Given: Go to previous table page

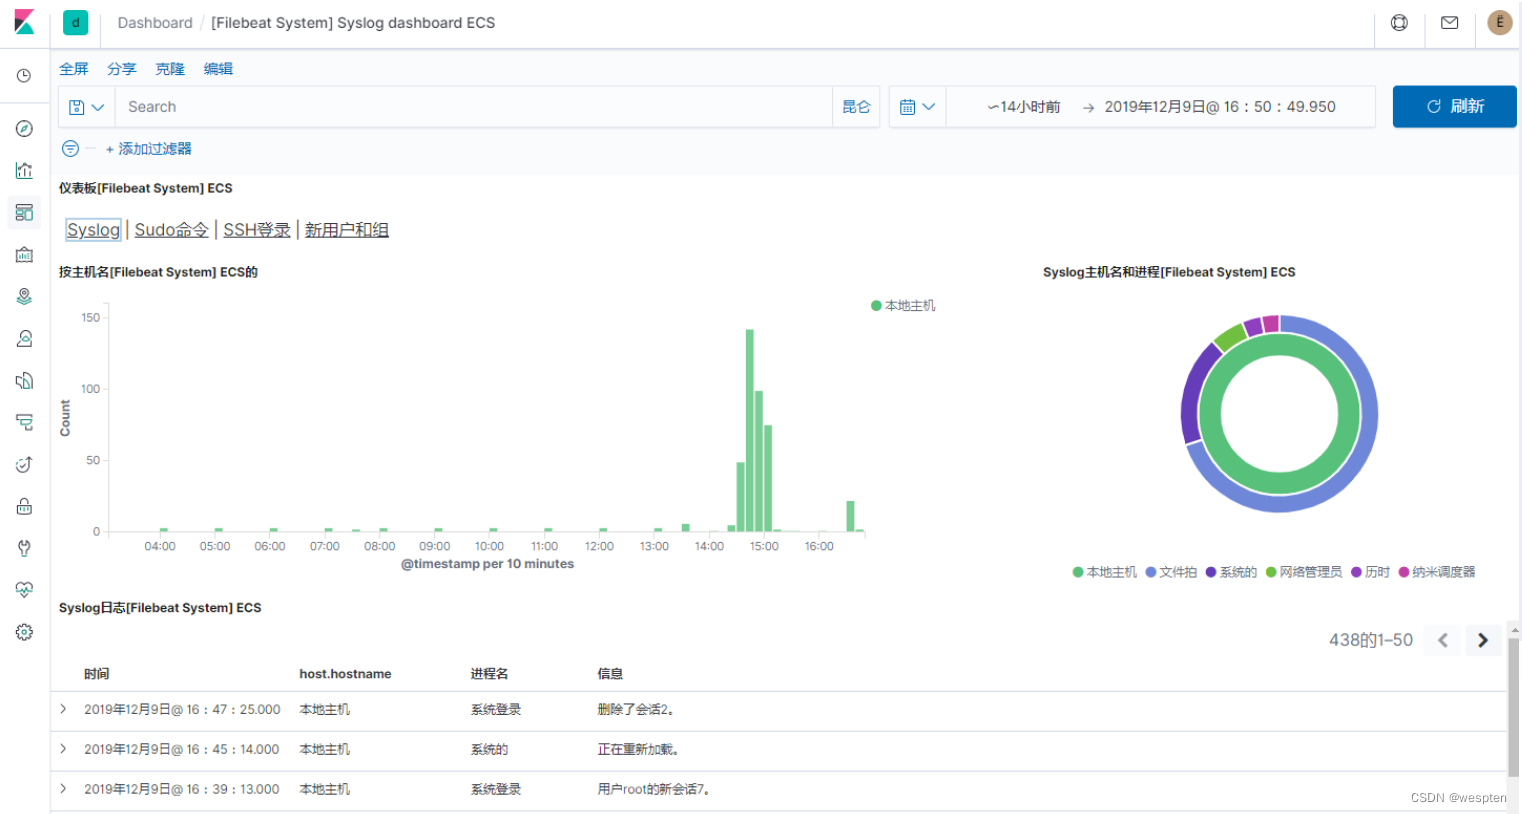Looking at the screenshot, I should tap(1442, 640).
